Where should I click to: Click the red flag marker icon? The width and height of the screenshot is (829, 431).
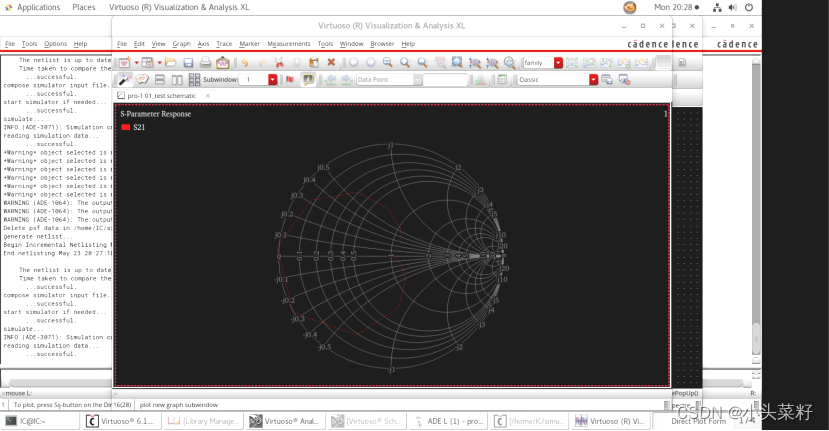(290, 79)
